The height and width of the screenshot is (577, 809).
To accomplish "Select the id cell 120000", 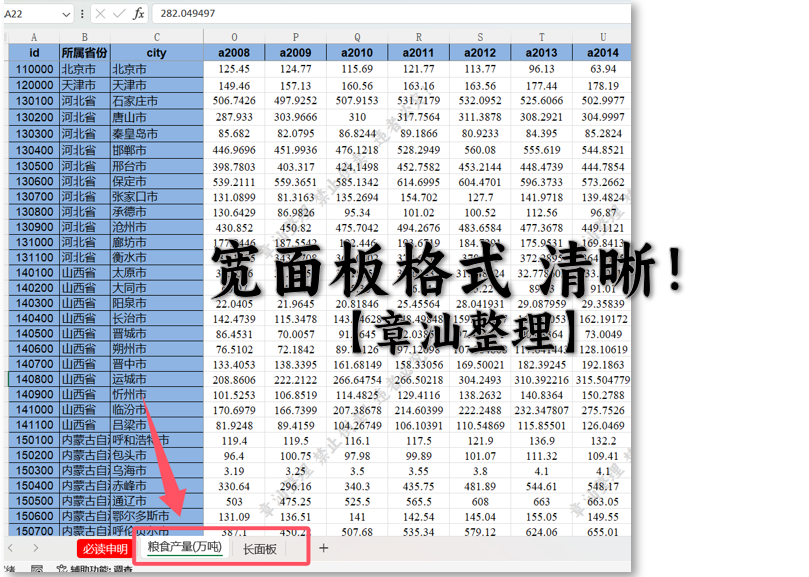I will (34, 85).
